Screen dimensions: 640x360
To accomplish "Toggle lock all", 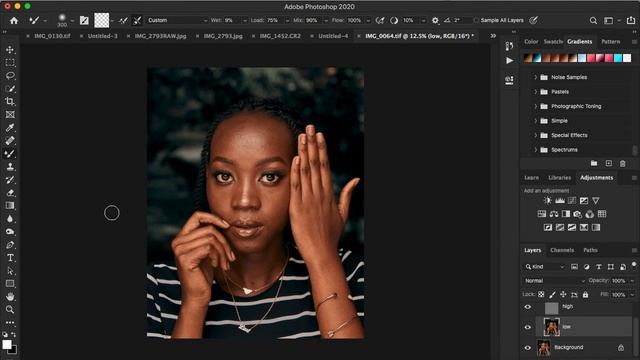I will pos(585,294).
